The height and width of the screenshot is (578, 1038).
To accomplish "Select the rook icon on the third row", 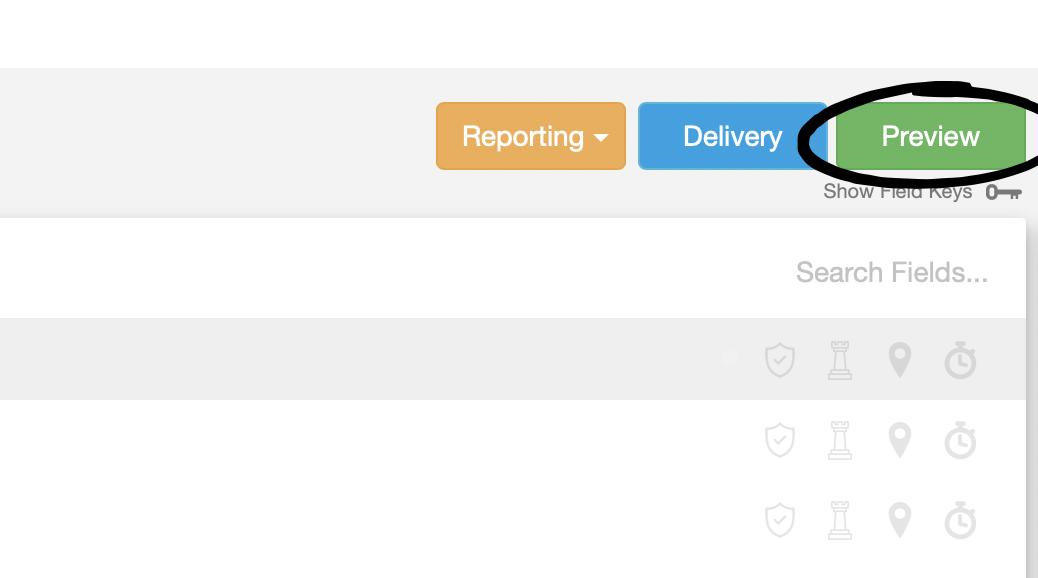I will pos(840,520).
